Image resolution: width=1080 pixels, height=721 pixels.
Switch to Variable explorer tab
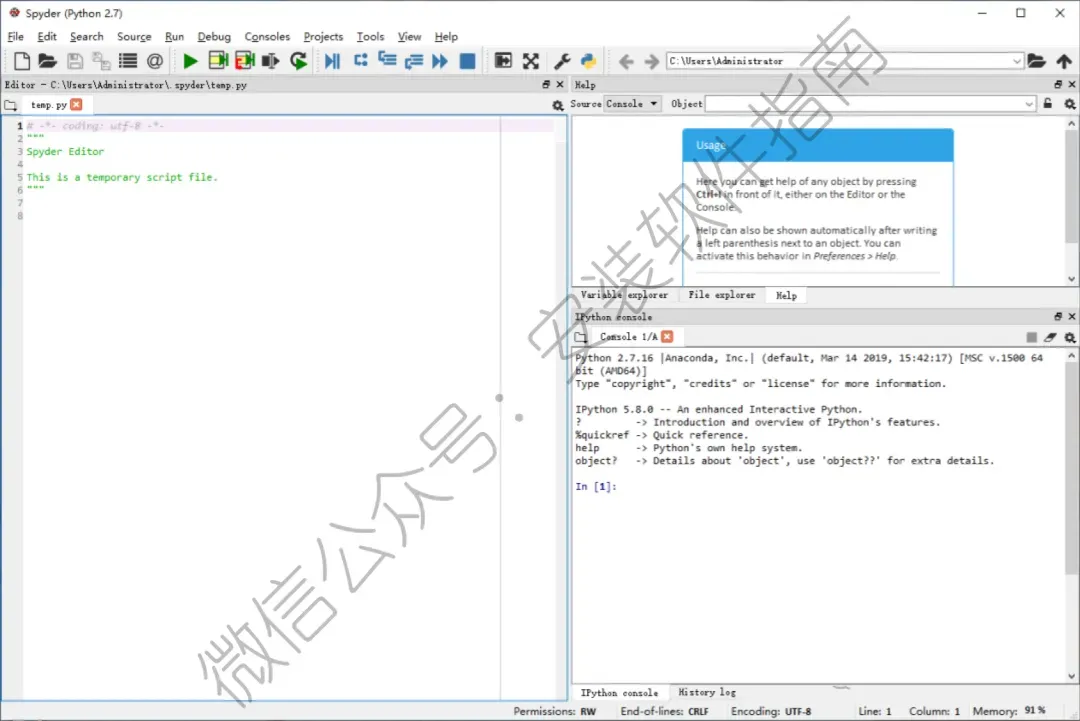(624, 295)
